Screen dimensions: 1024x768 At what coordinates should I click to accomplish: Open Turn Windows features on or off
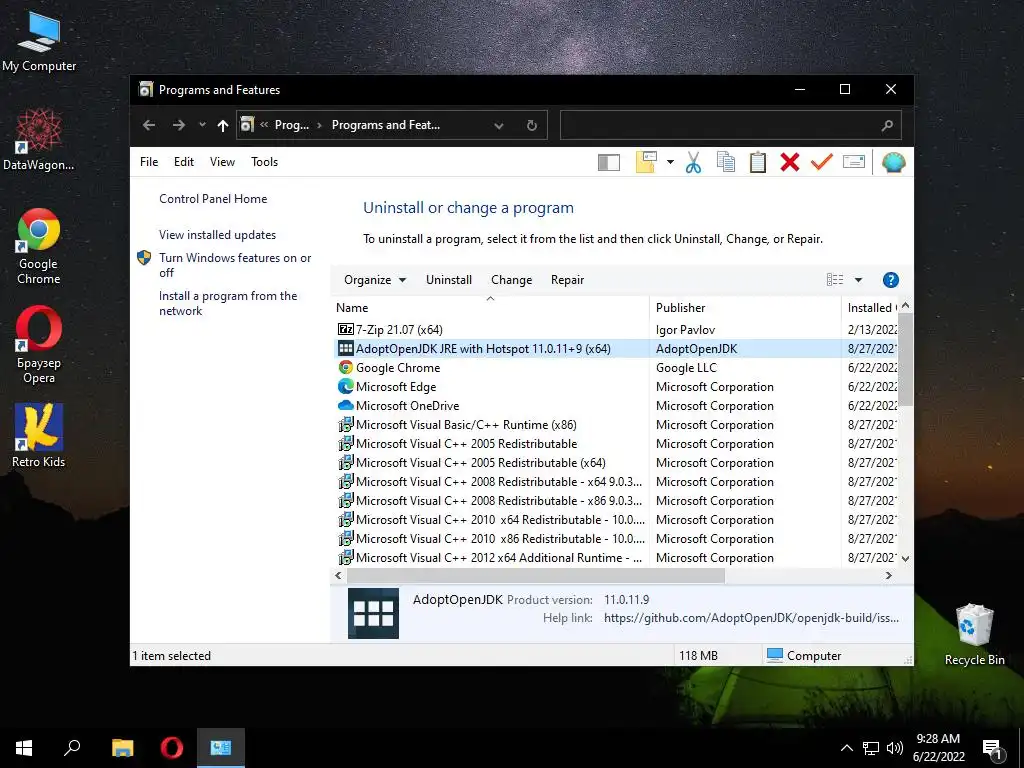(235, 265)
